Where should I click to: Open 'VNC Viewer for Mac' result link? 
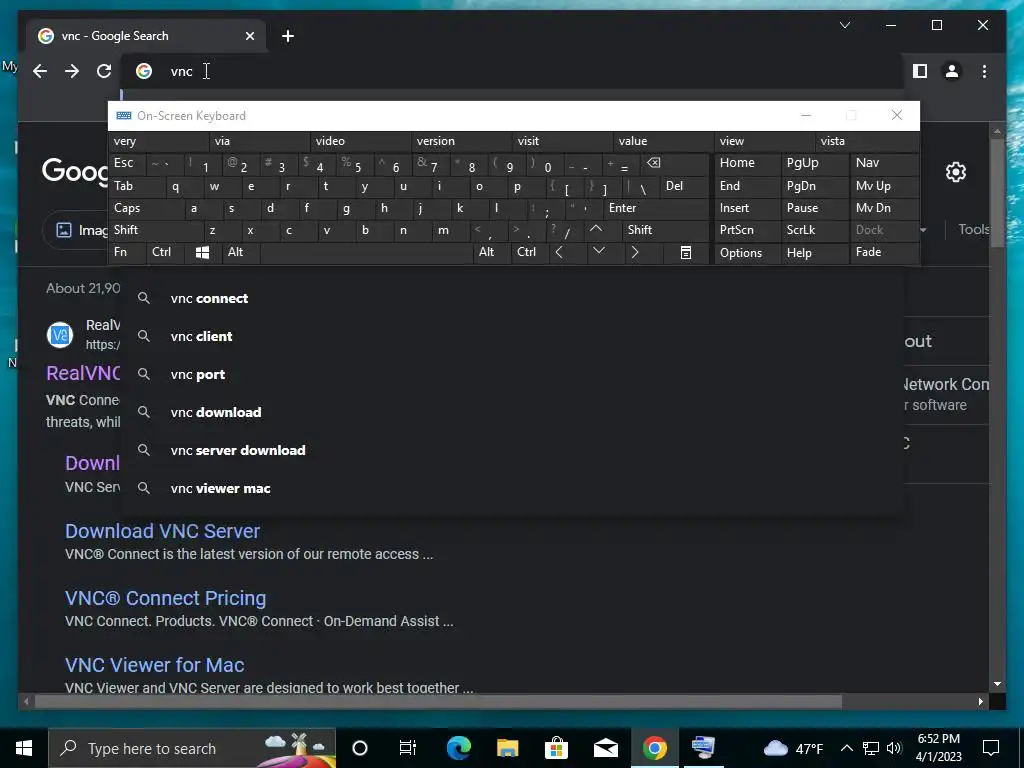point(155,665)
